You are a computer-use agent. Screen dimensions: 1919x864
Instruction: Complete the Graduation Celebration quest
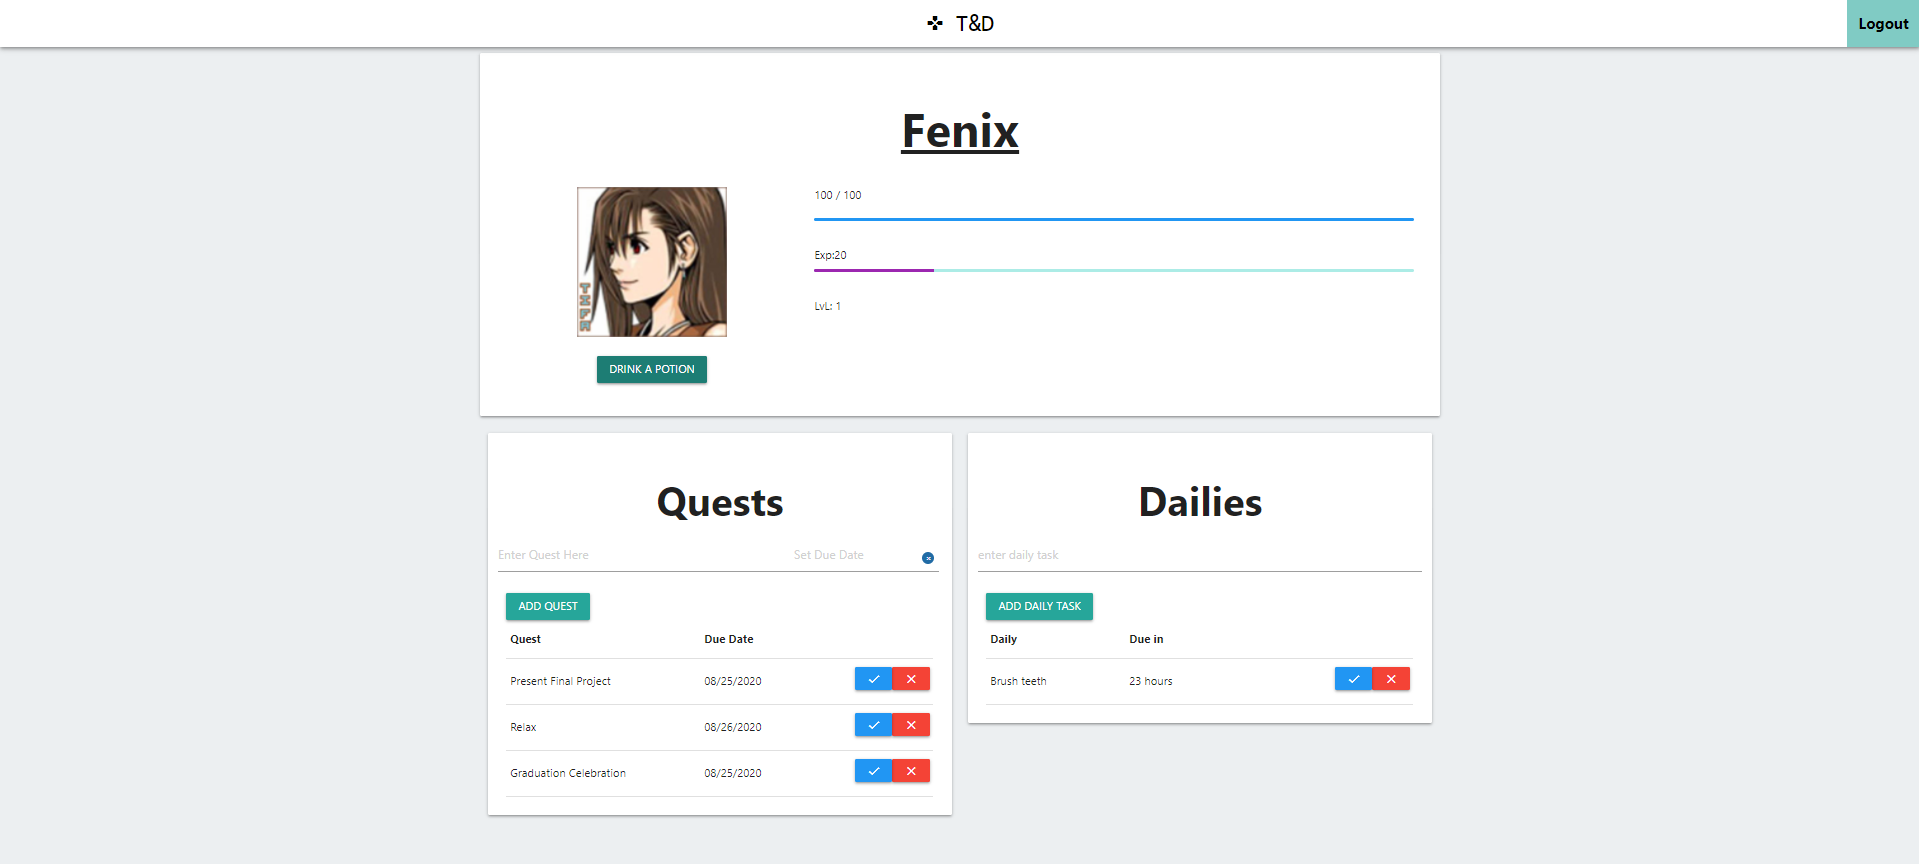pos(873,771)
